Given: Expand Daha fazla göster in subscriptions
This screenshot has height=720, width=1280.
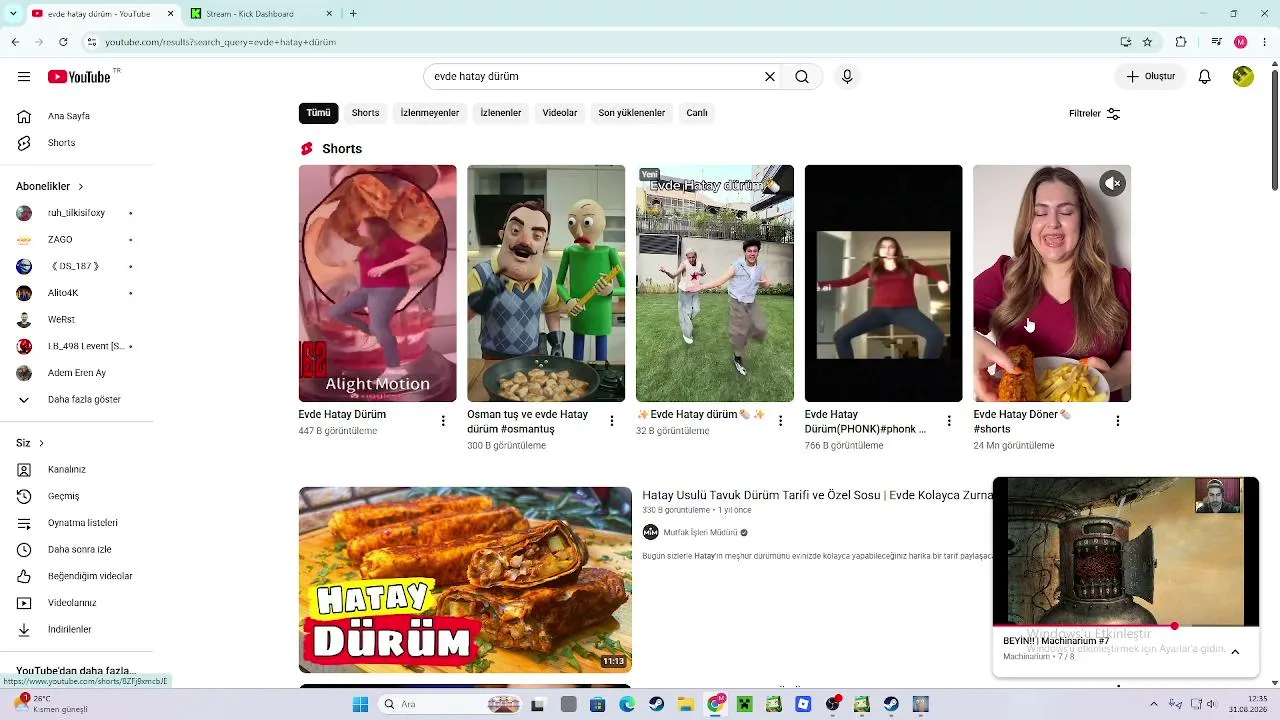Looking at the screenshot, I should [78, 400].
